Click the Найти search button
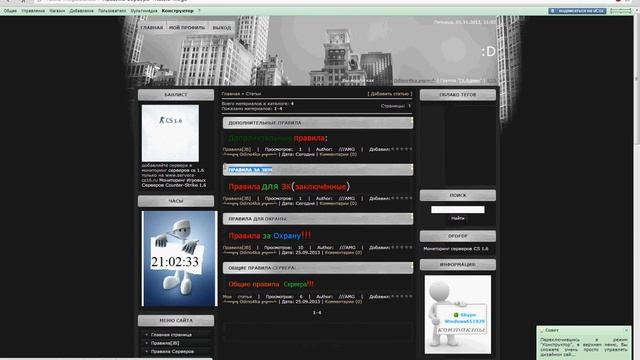 458,218
